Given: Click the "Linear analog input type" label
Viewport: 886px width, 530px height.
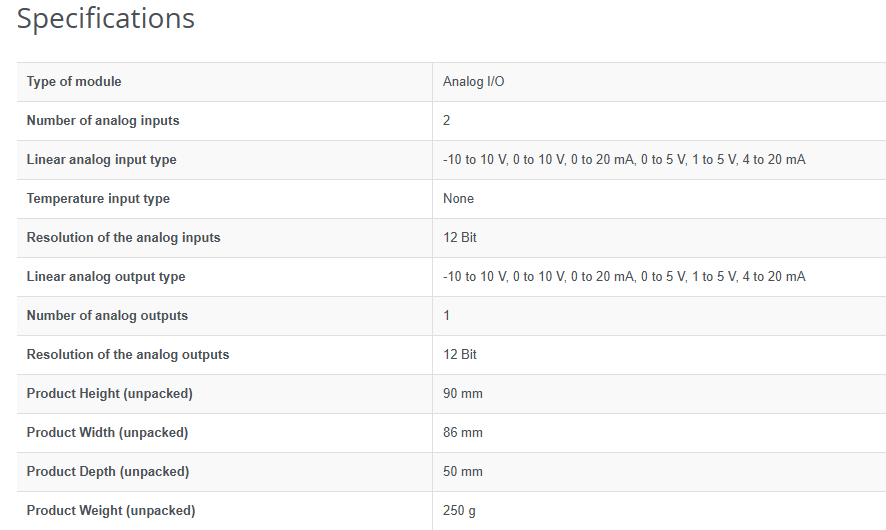Looking at the screenshot, I should tap(101, 159).
